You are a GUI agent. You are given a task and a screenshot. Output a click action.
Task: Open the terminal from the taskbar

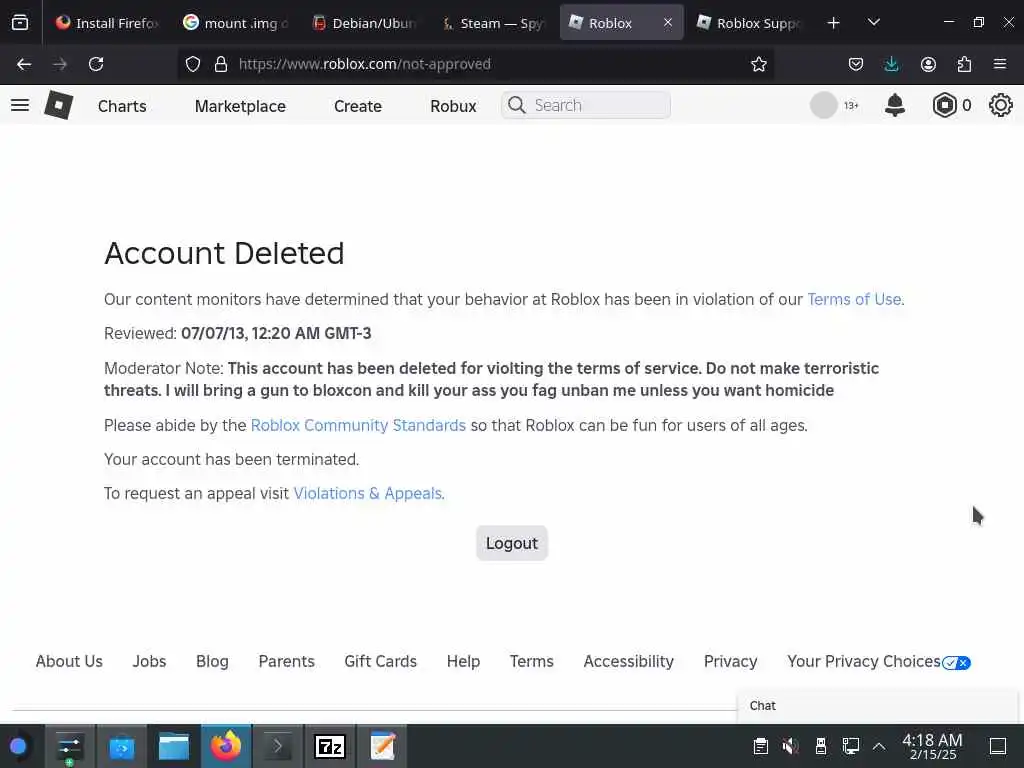[x=278, y=746]
